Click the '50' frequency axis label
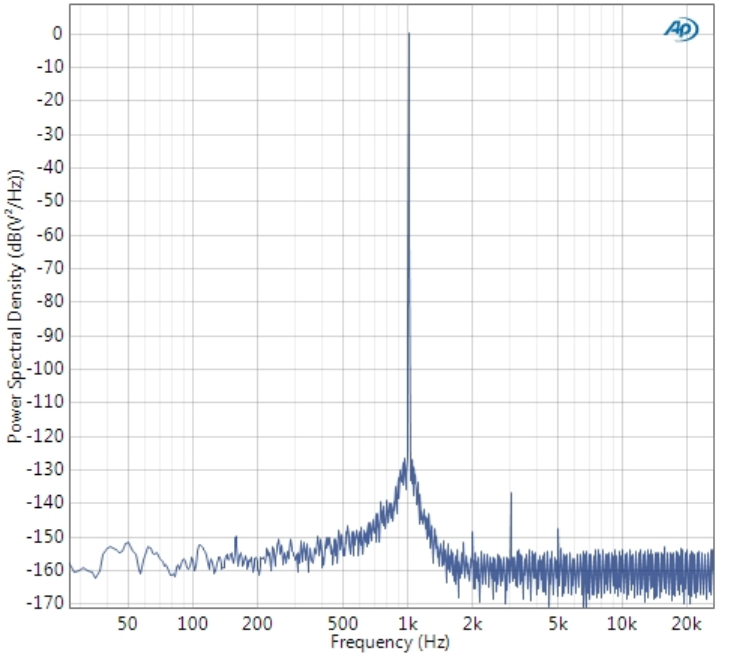 127,623
